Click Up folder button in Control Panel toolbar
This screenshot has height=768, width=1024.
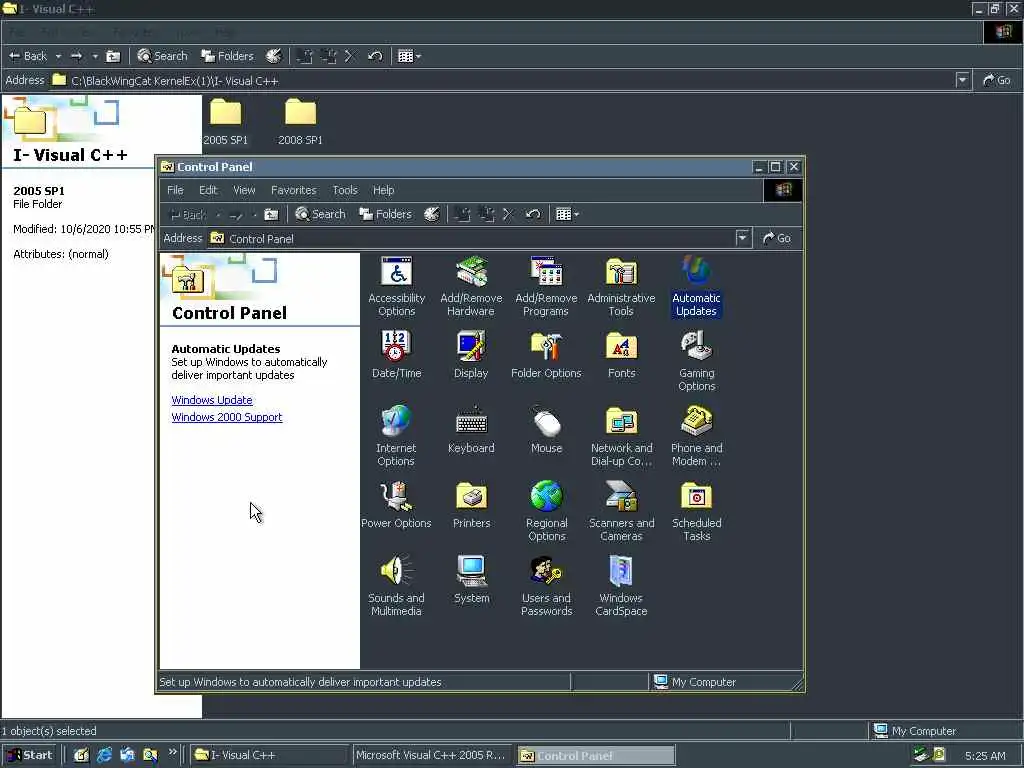(271, 214)
